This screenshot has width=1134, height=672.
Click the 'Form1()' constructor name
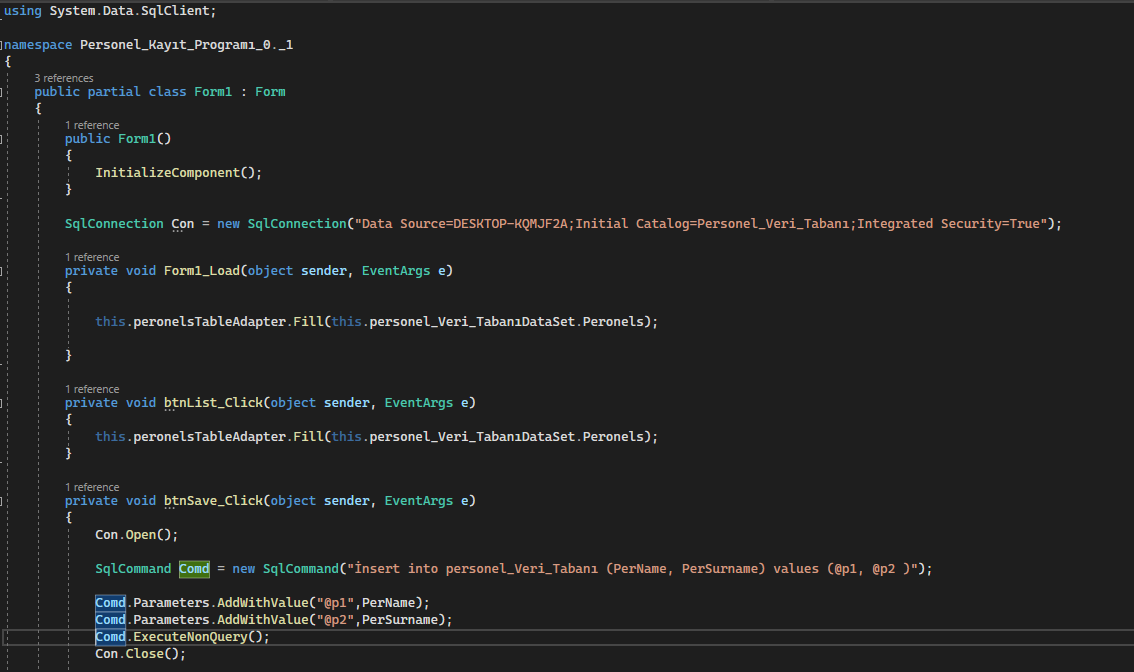(x=145, y=139)
